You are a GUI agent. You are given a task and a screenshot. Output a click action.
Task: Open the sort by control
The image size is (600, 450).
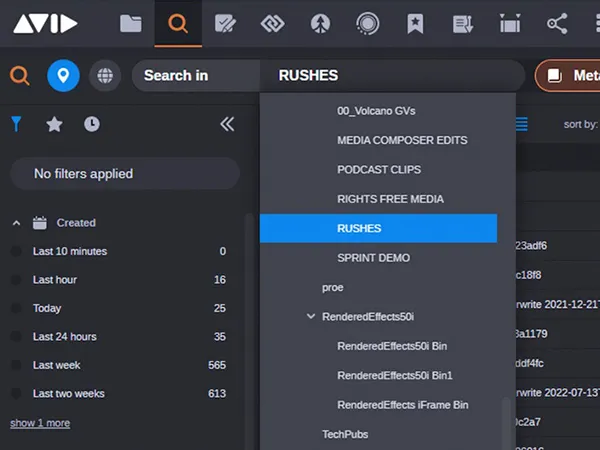pyautogui.click(x=581, y=124)
